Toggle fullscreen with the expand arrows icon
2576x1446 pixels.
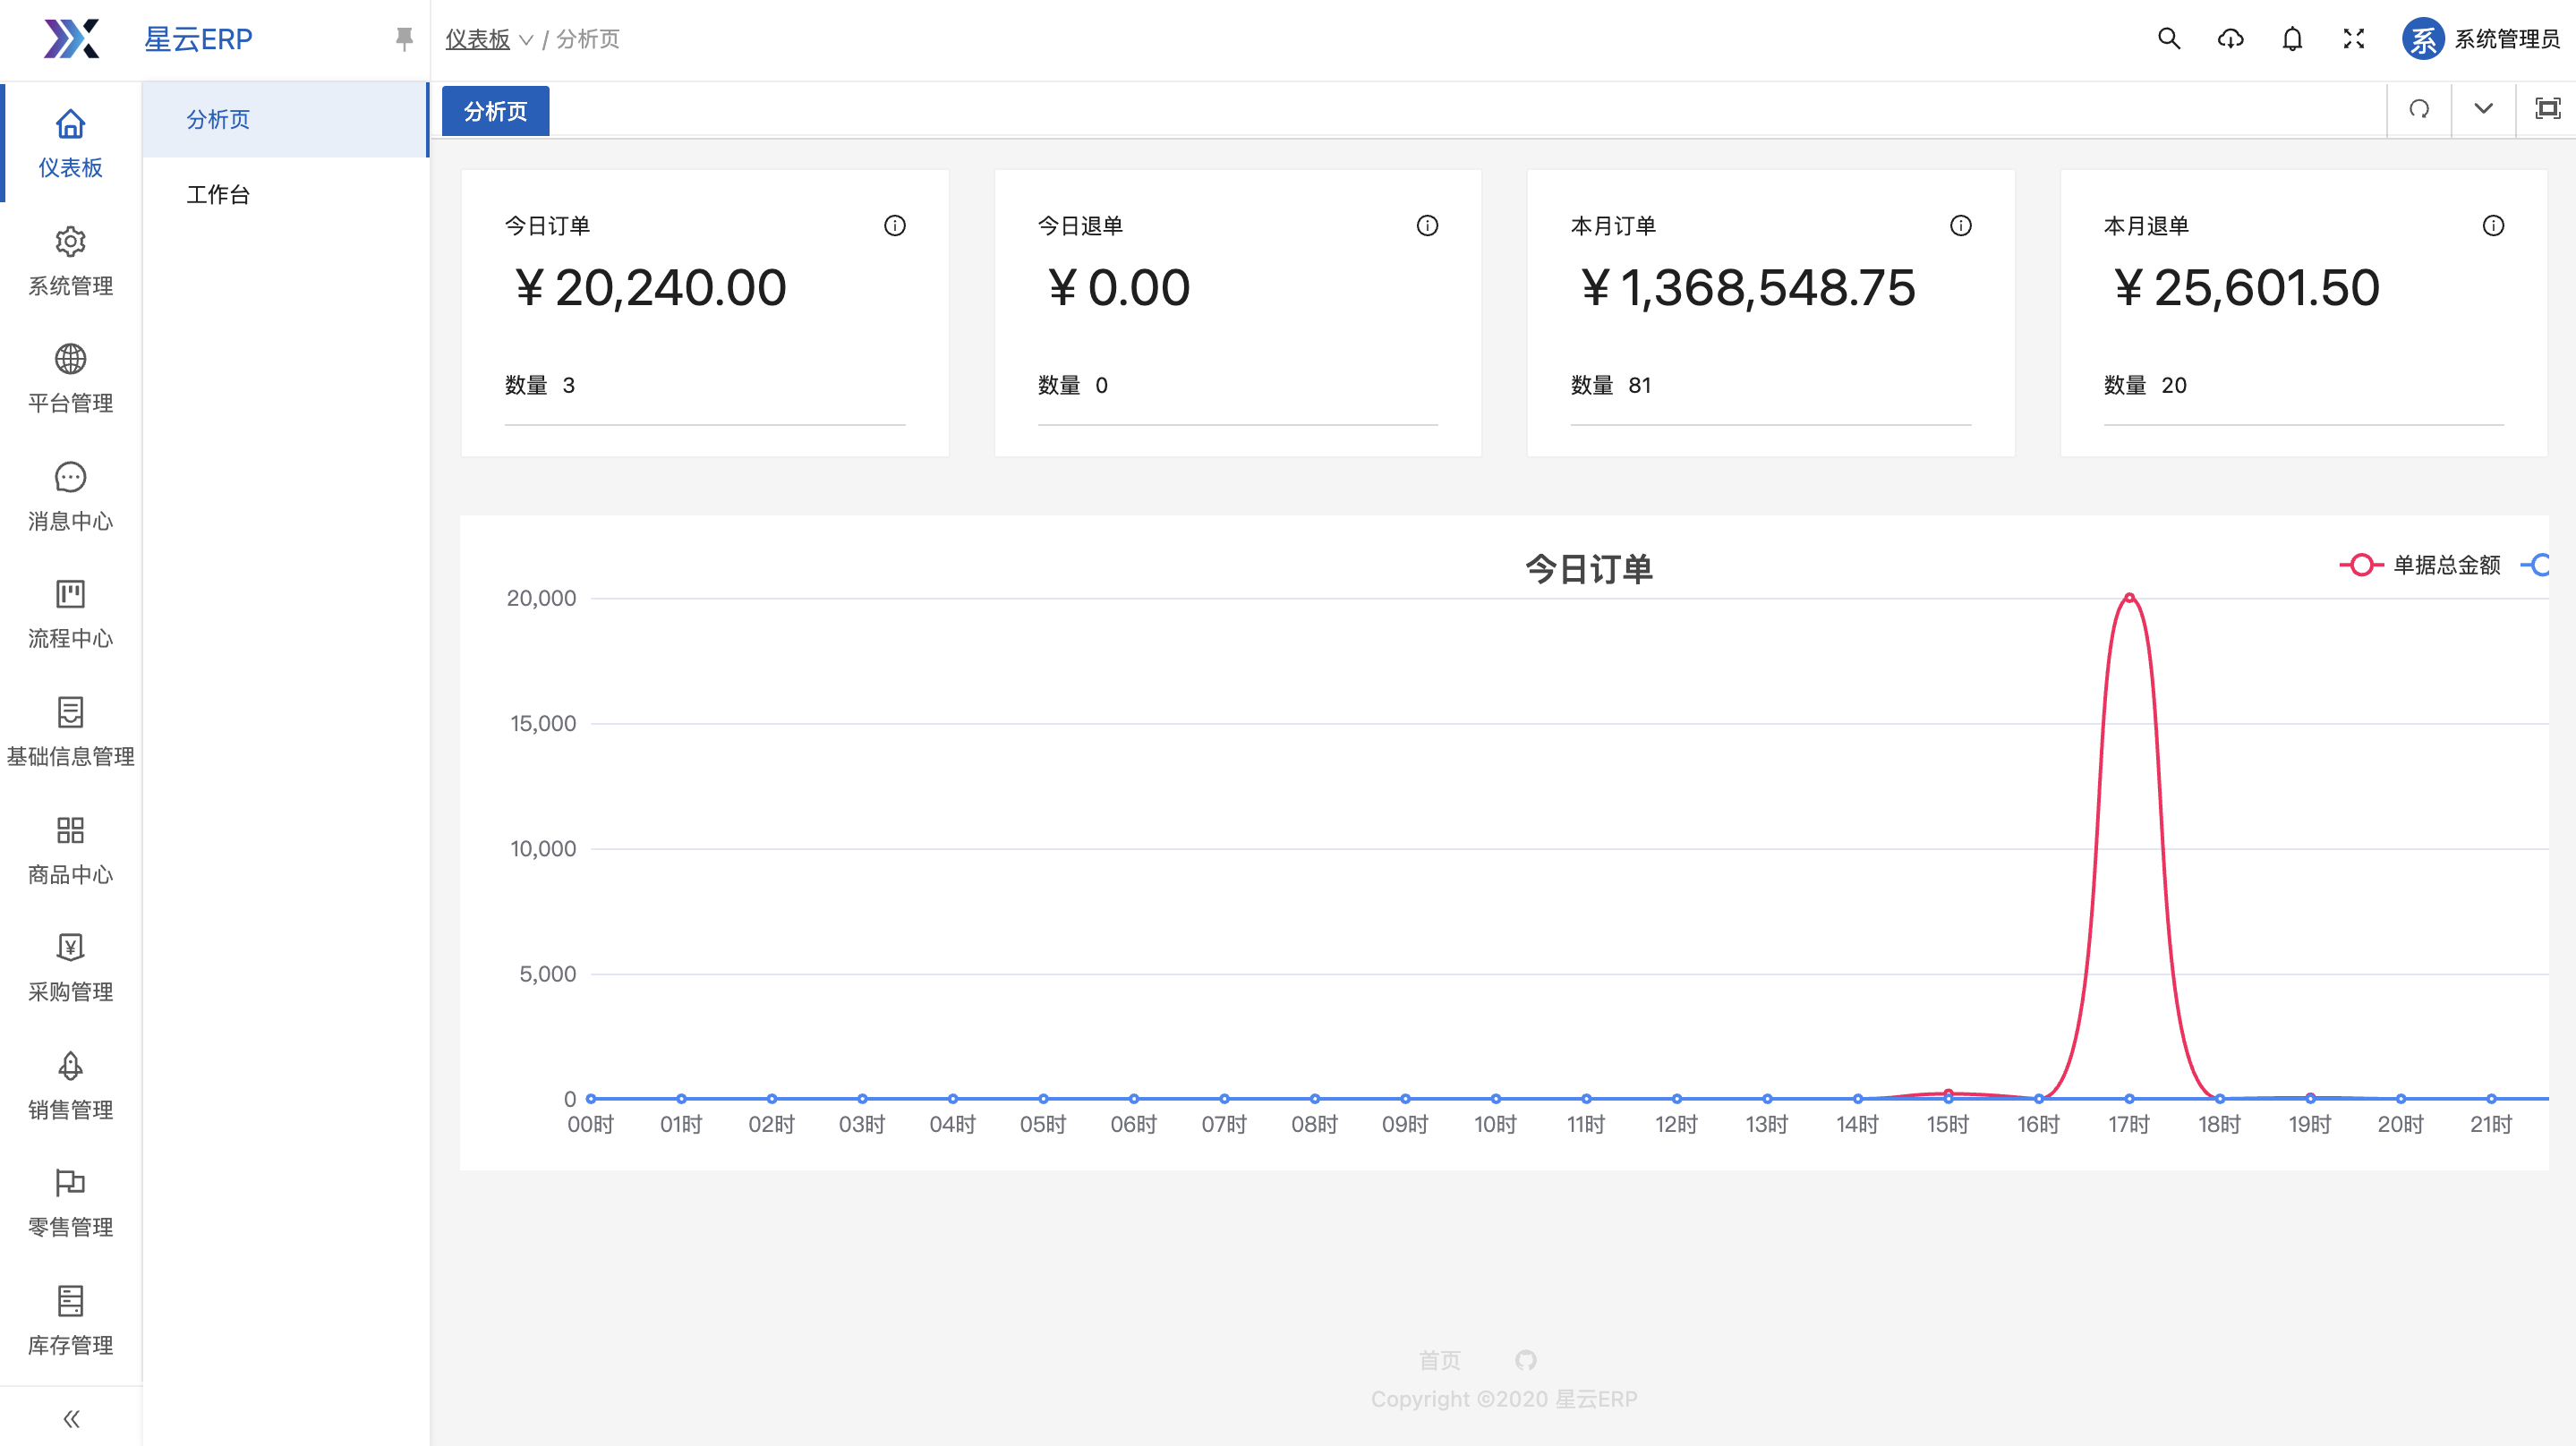click(x=2354, y=39)
